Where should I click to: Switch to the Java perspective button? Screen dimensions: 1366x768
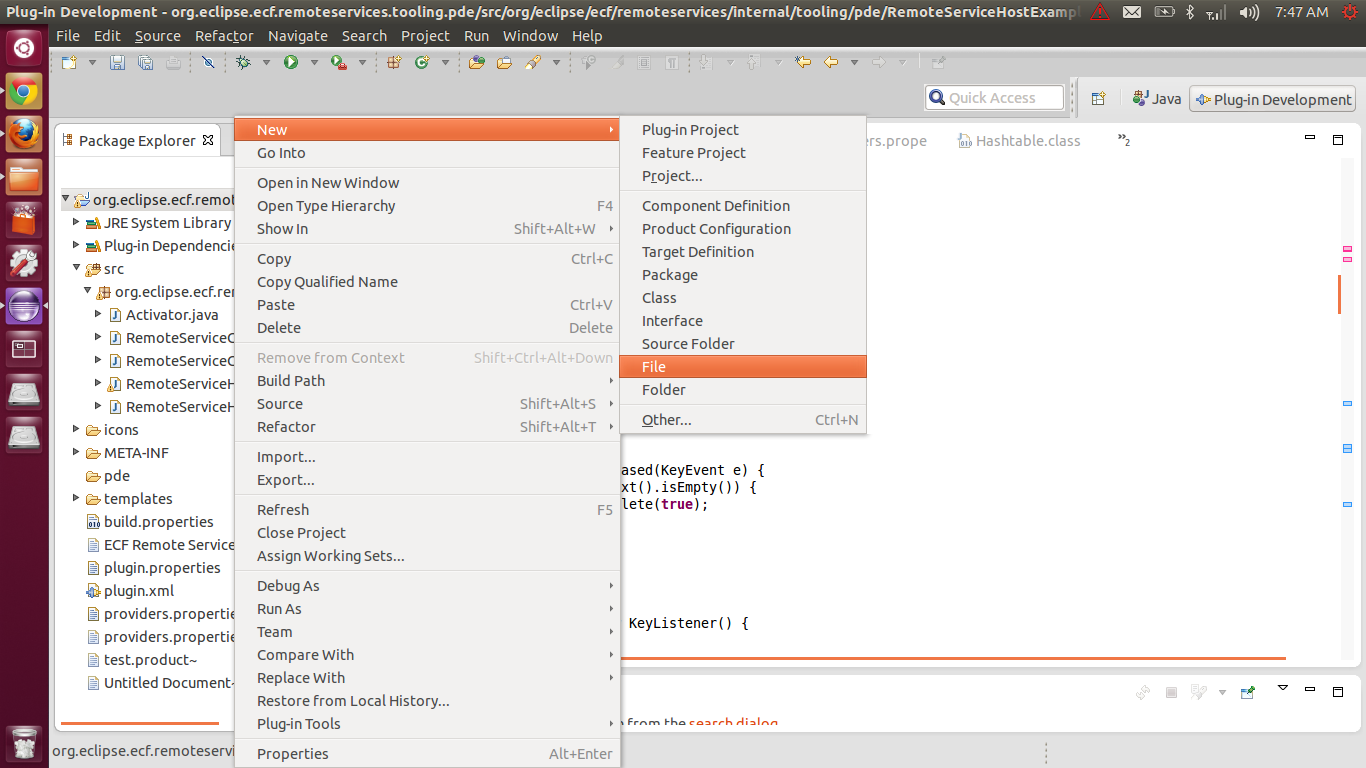[1157, 99]
